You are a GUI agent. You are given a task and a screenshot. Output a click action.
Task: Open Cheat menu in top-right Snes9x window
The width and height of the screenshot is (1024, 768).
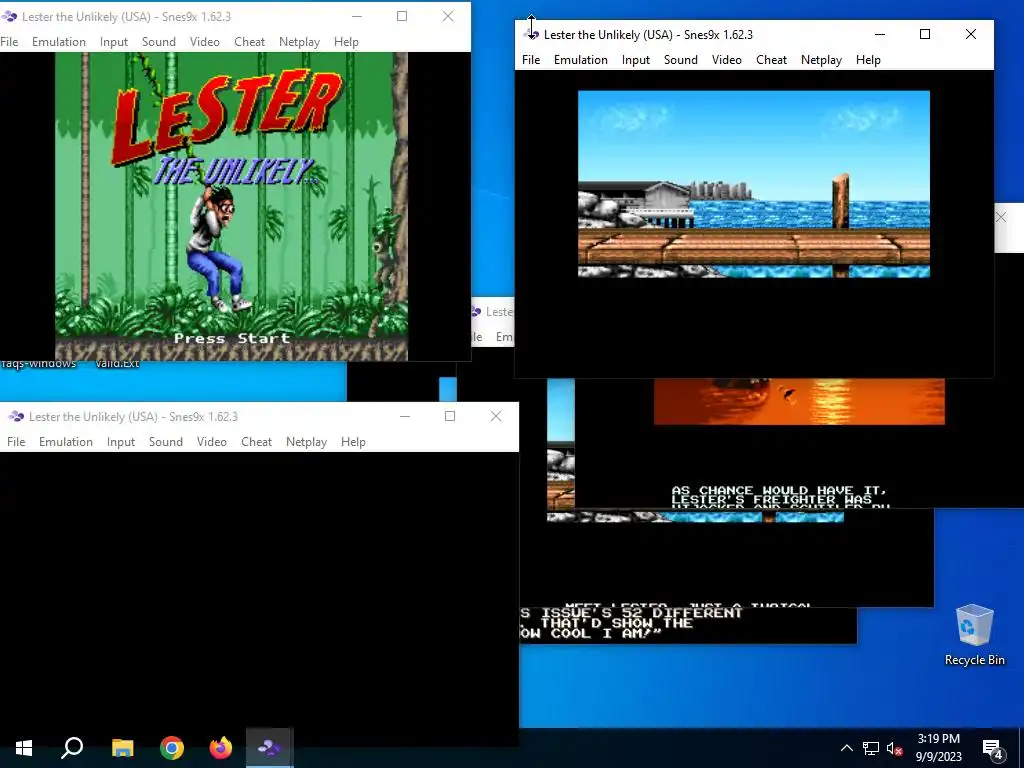(x=771, y=60)
